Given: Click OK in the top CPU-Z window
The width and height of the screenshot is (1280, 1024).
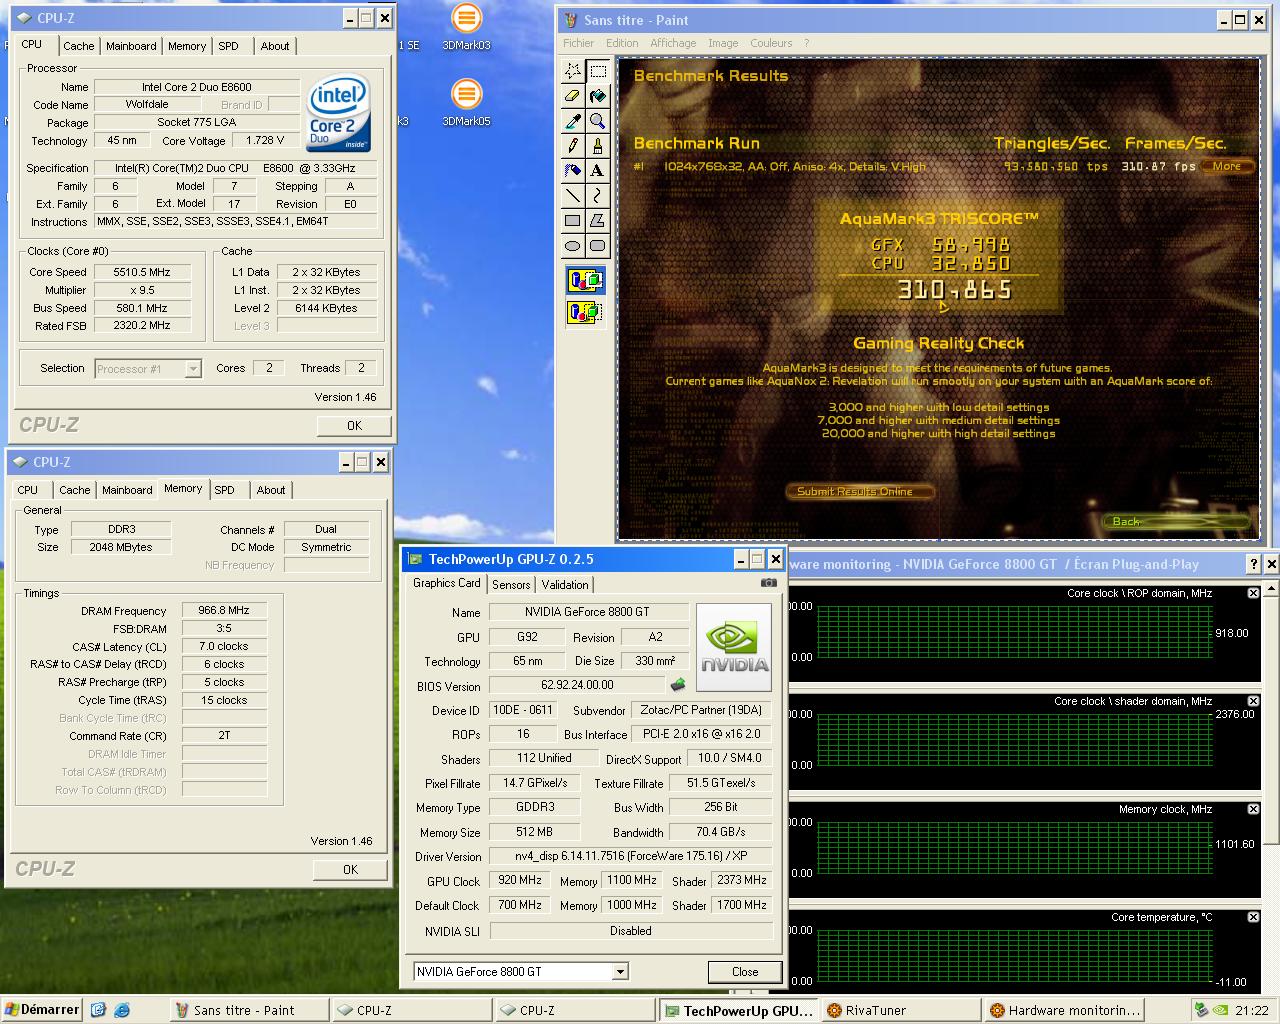Looking at the screenshot, I should click(354, 426).
